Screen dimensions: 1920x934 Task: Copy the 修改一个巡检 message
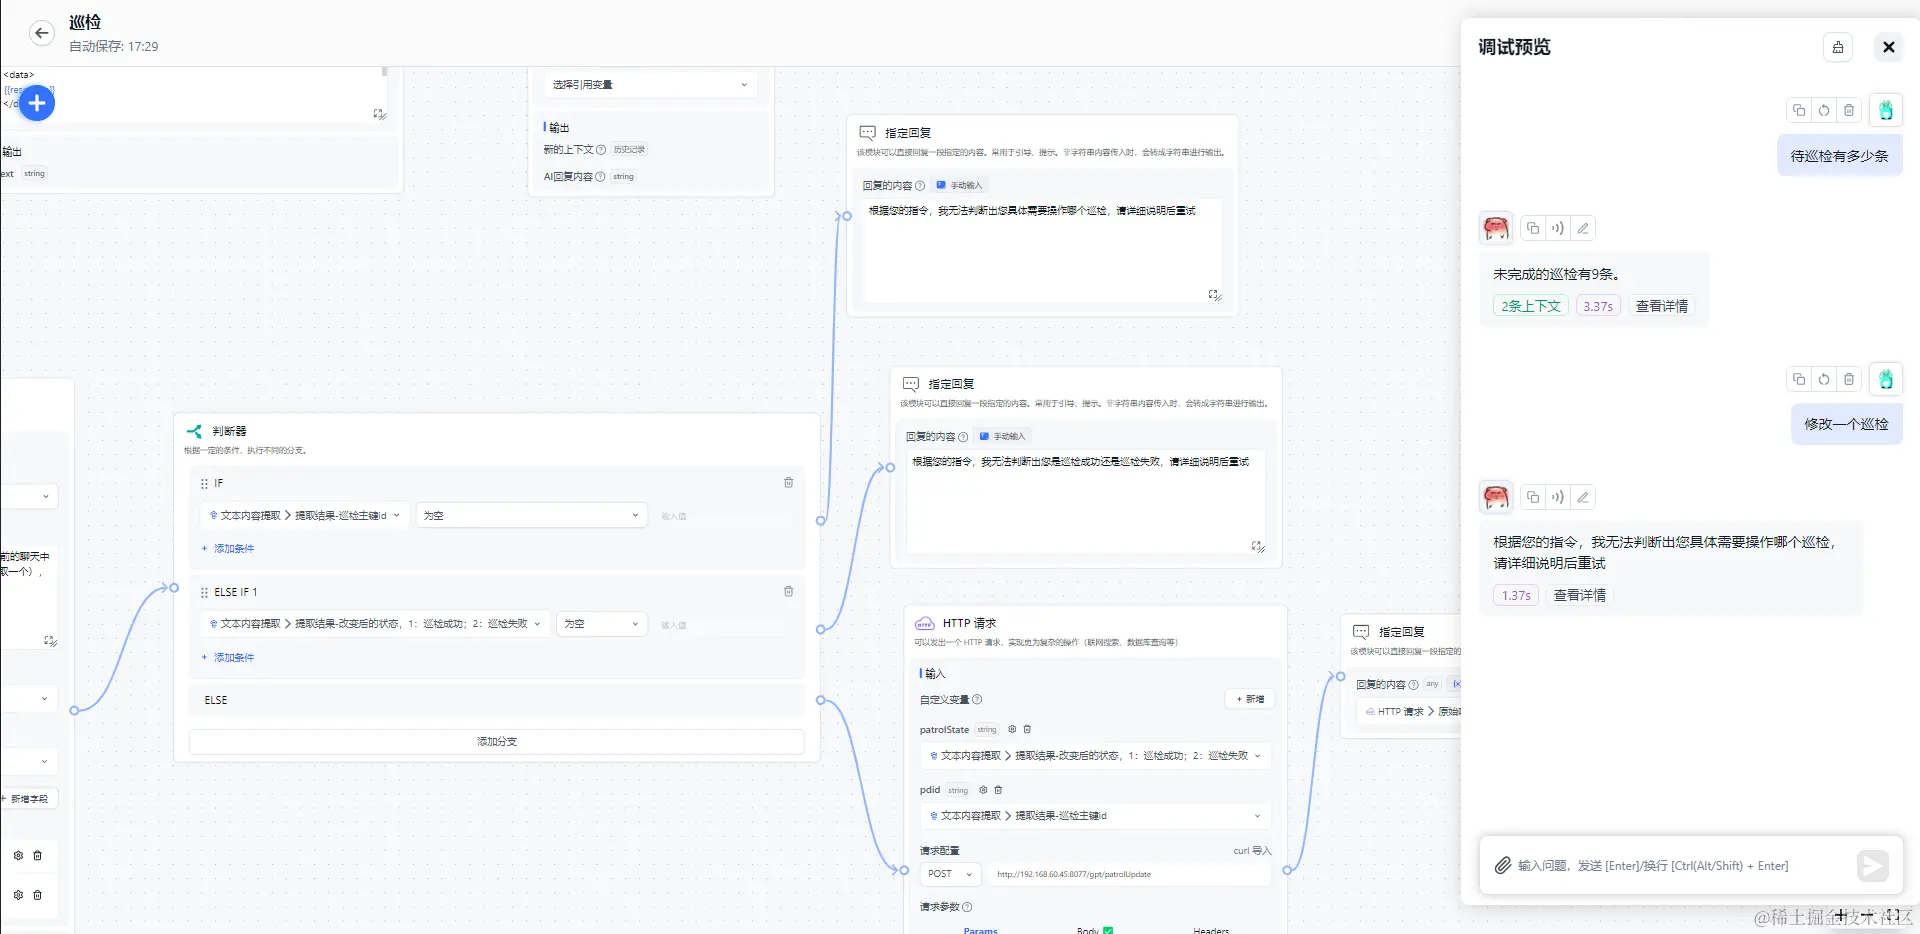point(1799,379)
